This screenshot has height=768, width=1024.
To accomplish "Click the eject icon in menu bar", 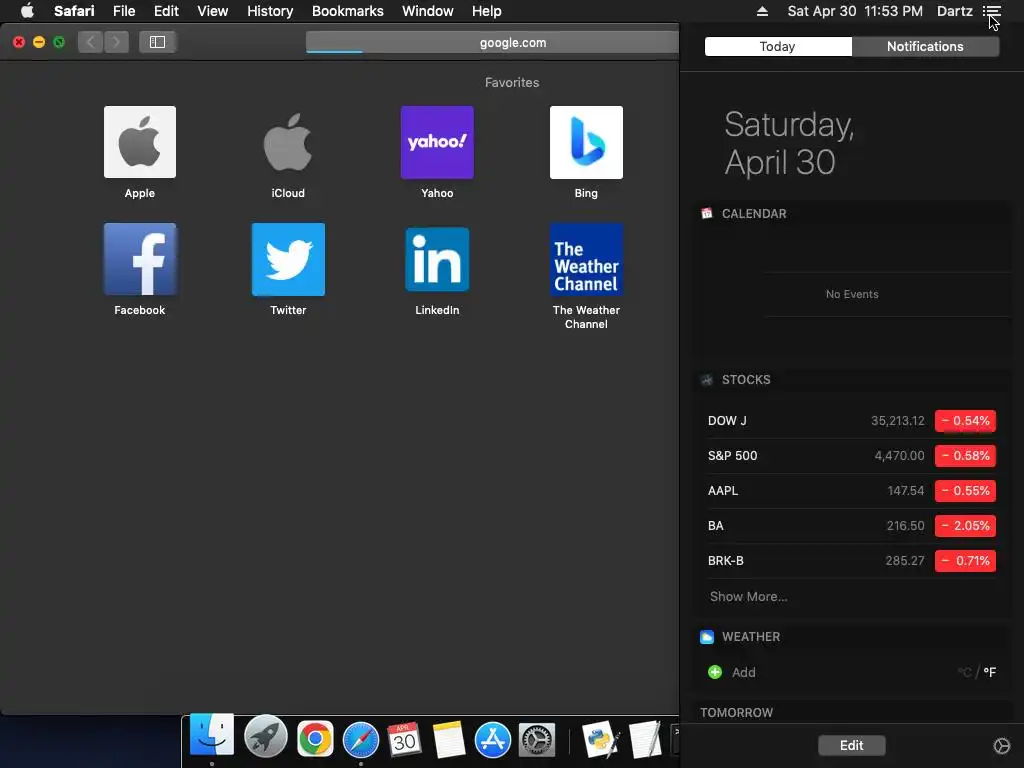I will point(762,11).
